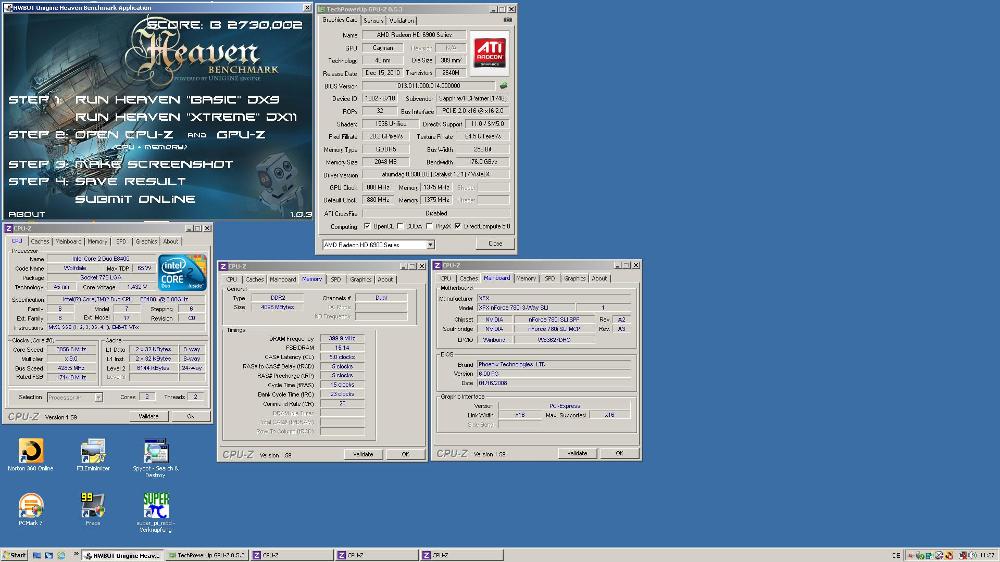Viewport: 1000px width, 562px height.
Task: Click Submit Online in the Heaven window
Action: click(x=135, y=199)
